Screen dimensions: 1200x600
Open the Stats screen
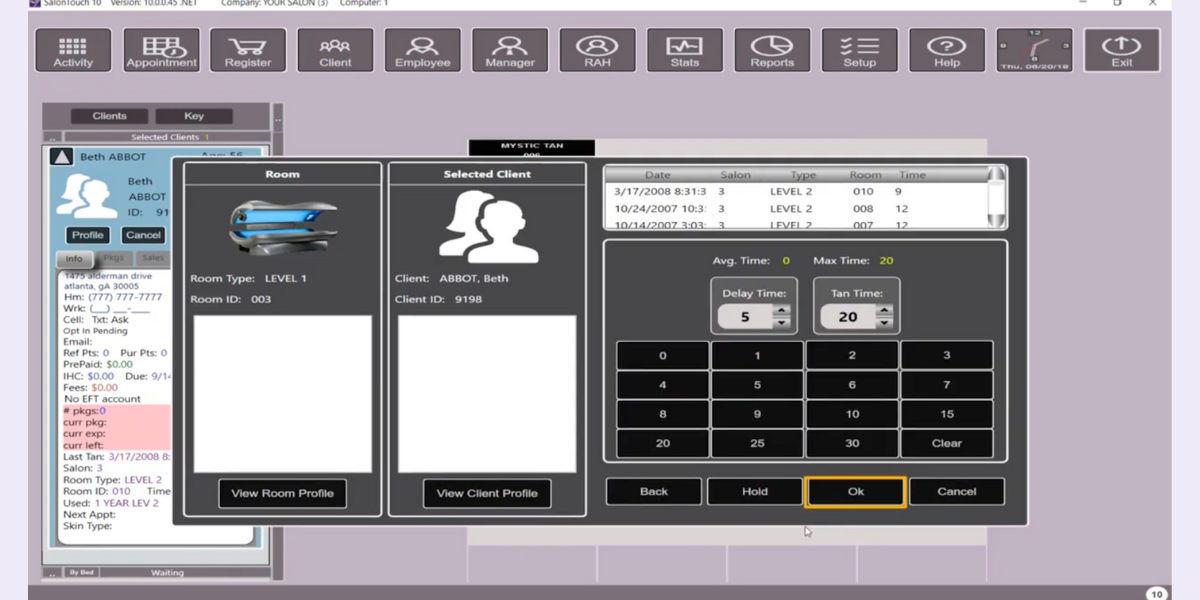click(684, 49)
